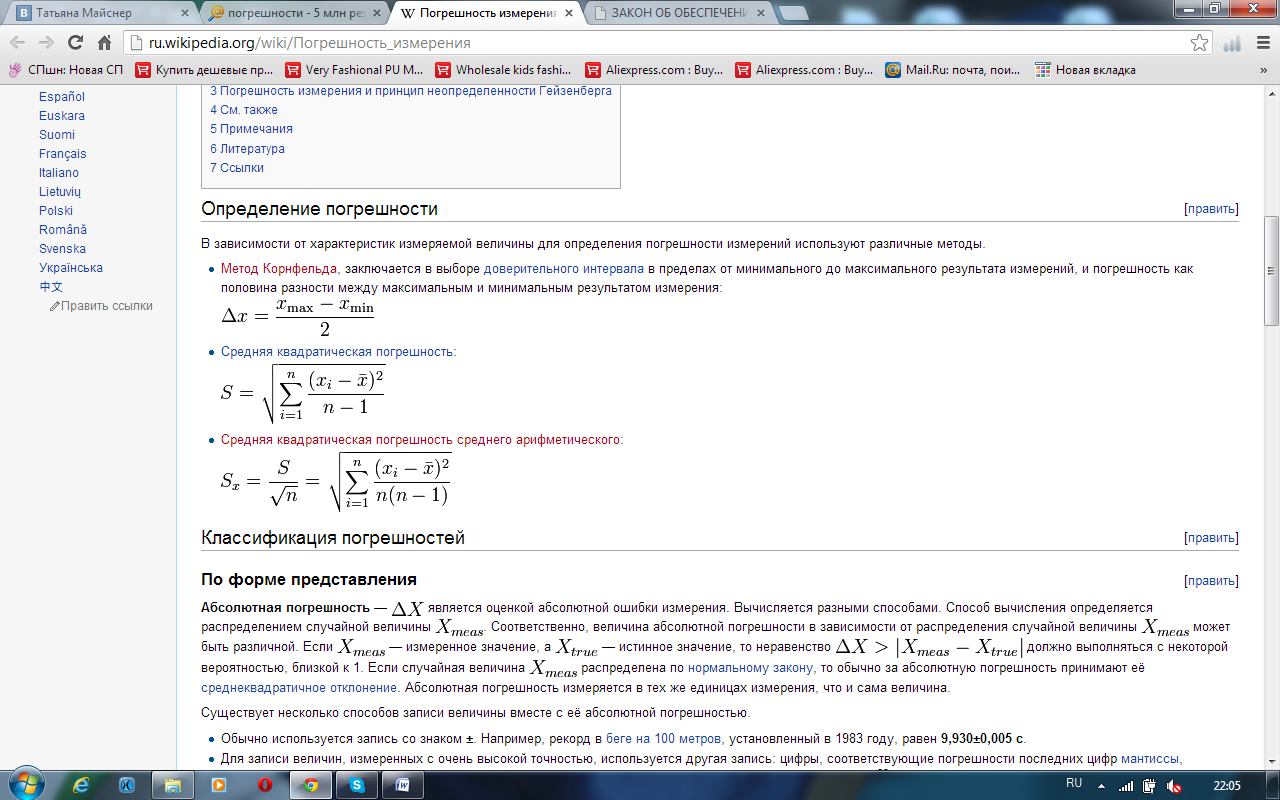Open the signal bars extension icon
The height and width of the screenshot is (800, 1280).
[1231, 43]
